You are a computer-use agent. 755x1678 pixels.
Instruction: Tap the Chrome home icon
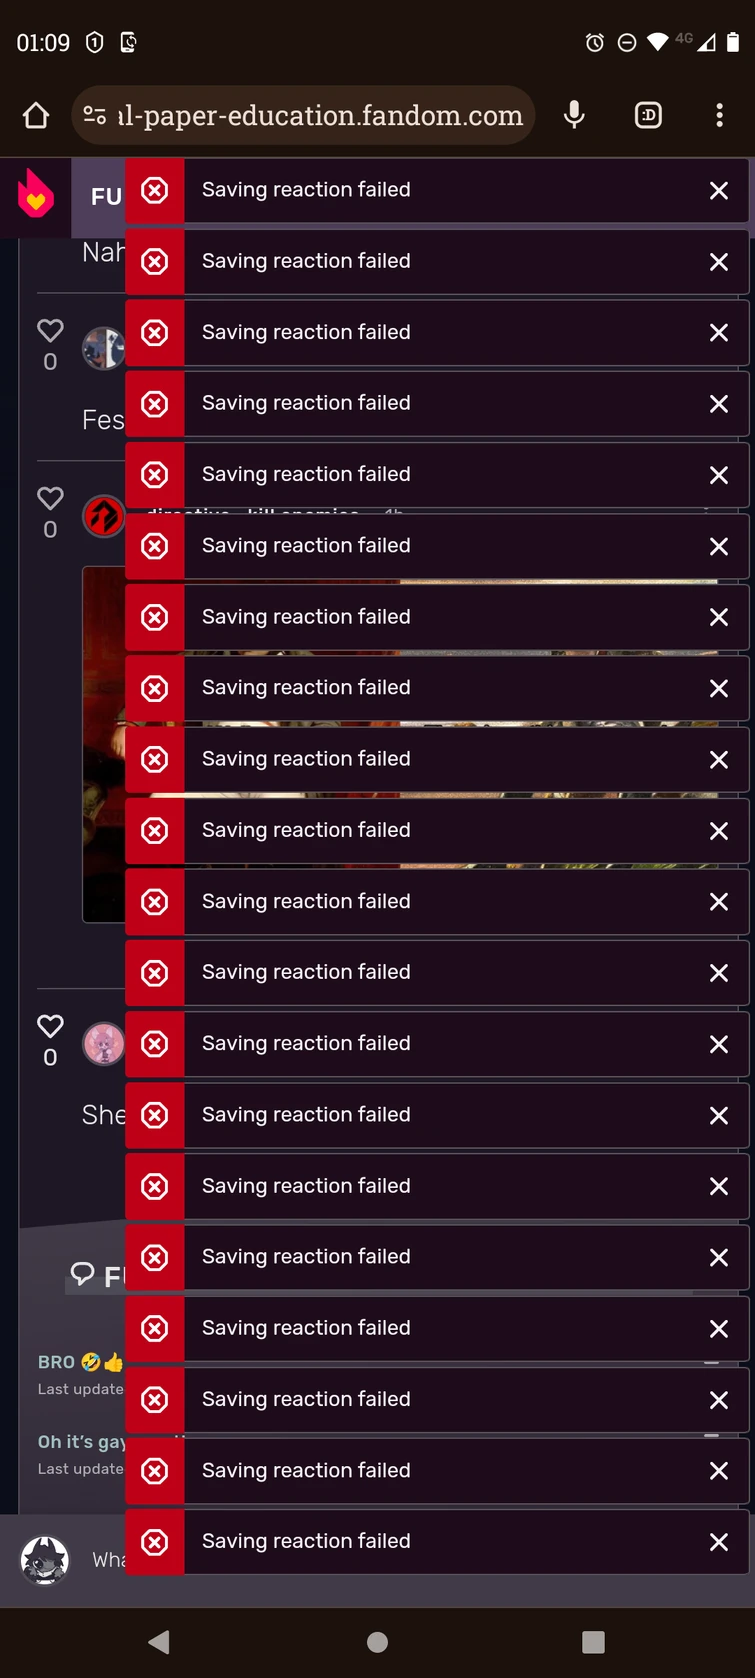[36, 116]
